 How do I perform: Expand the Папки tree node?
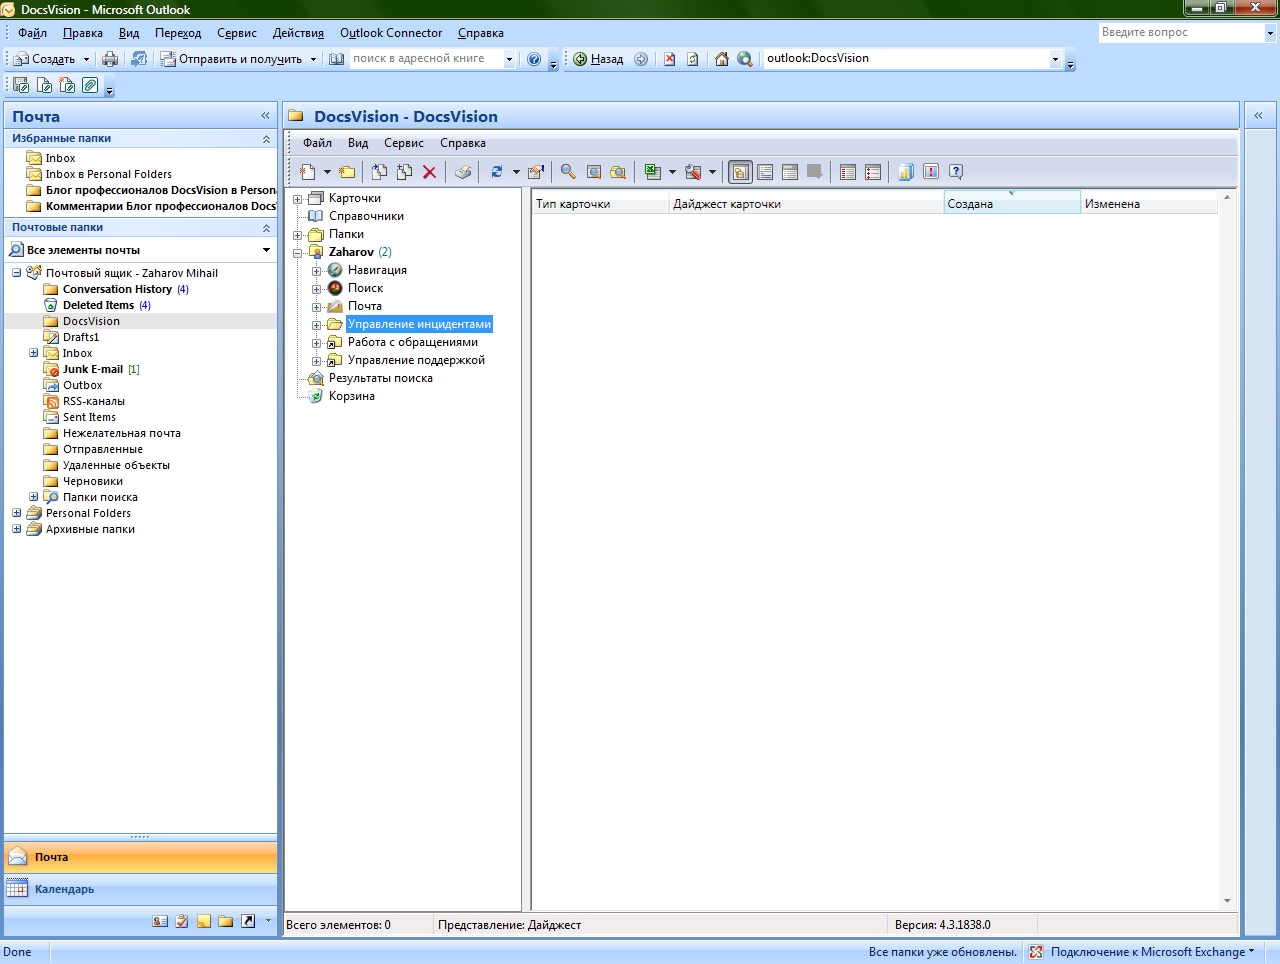click(297, 235)
